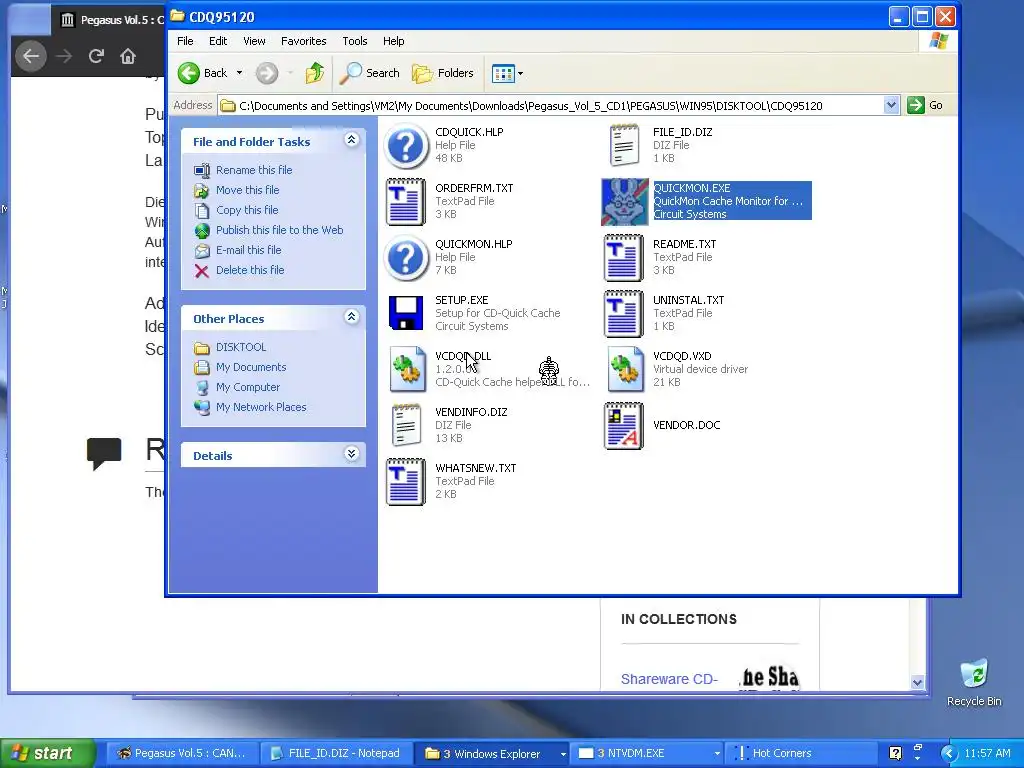The image size is (1024, 768).
Task: Open Back button history dropdown arrow
Action: click(240, 73)
